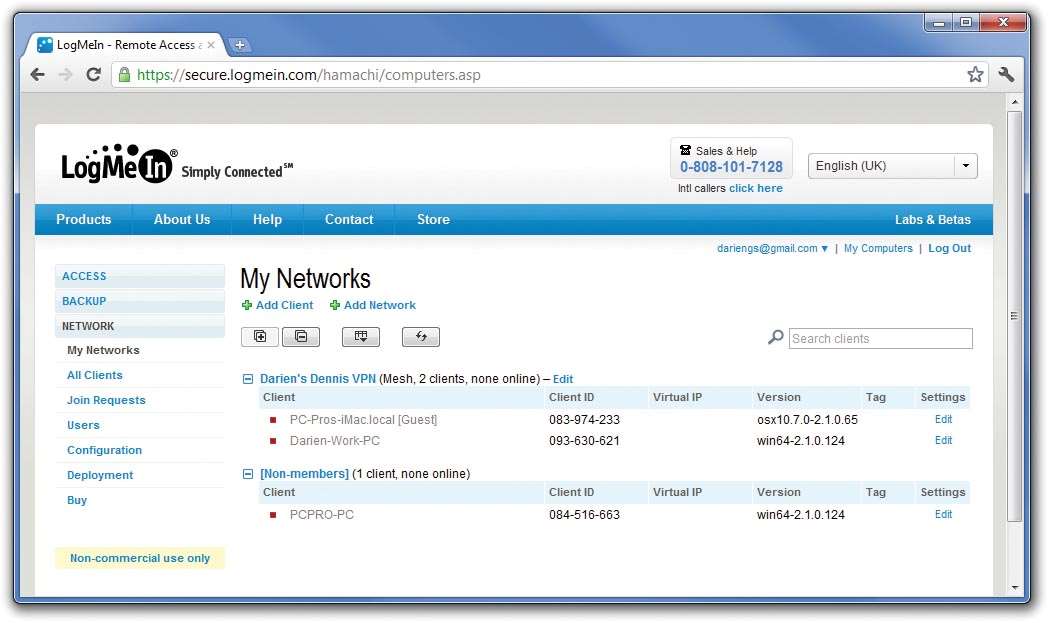Click the LogMeIn logo

coord(119,165)
